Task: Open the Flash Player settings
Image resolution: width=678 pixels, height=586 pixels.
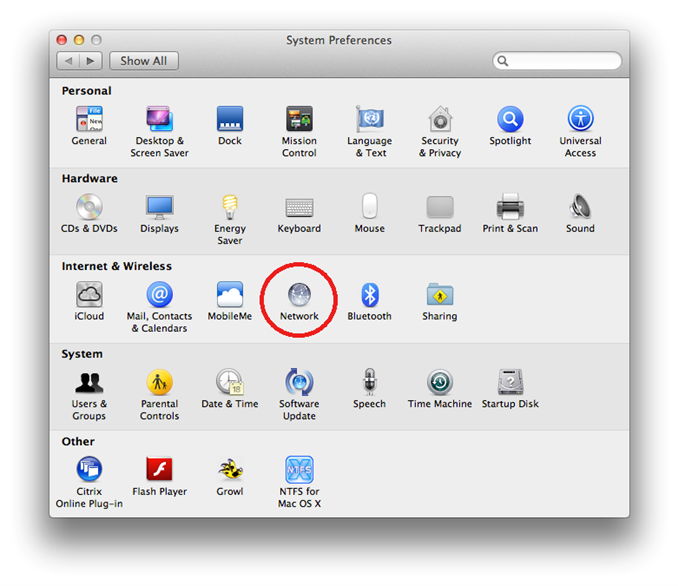Action: point(159,470)
